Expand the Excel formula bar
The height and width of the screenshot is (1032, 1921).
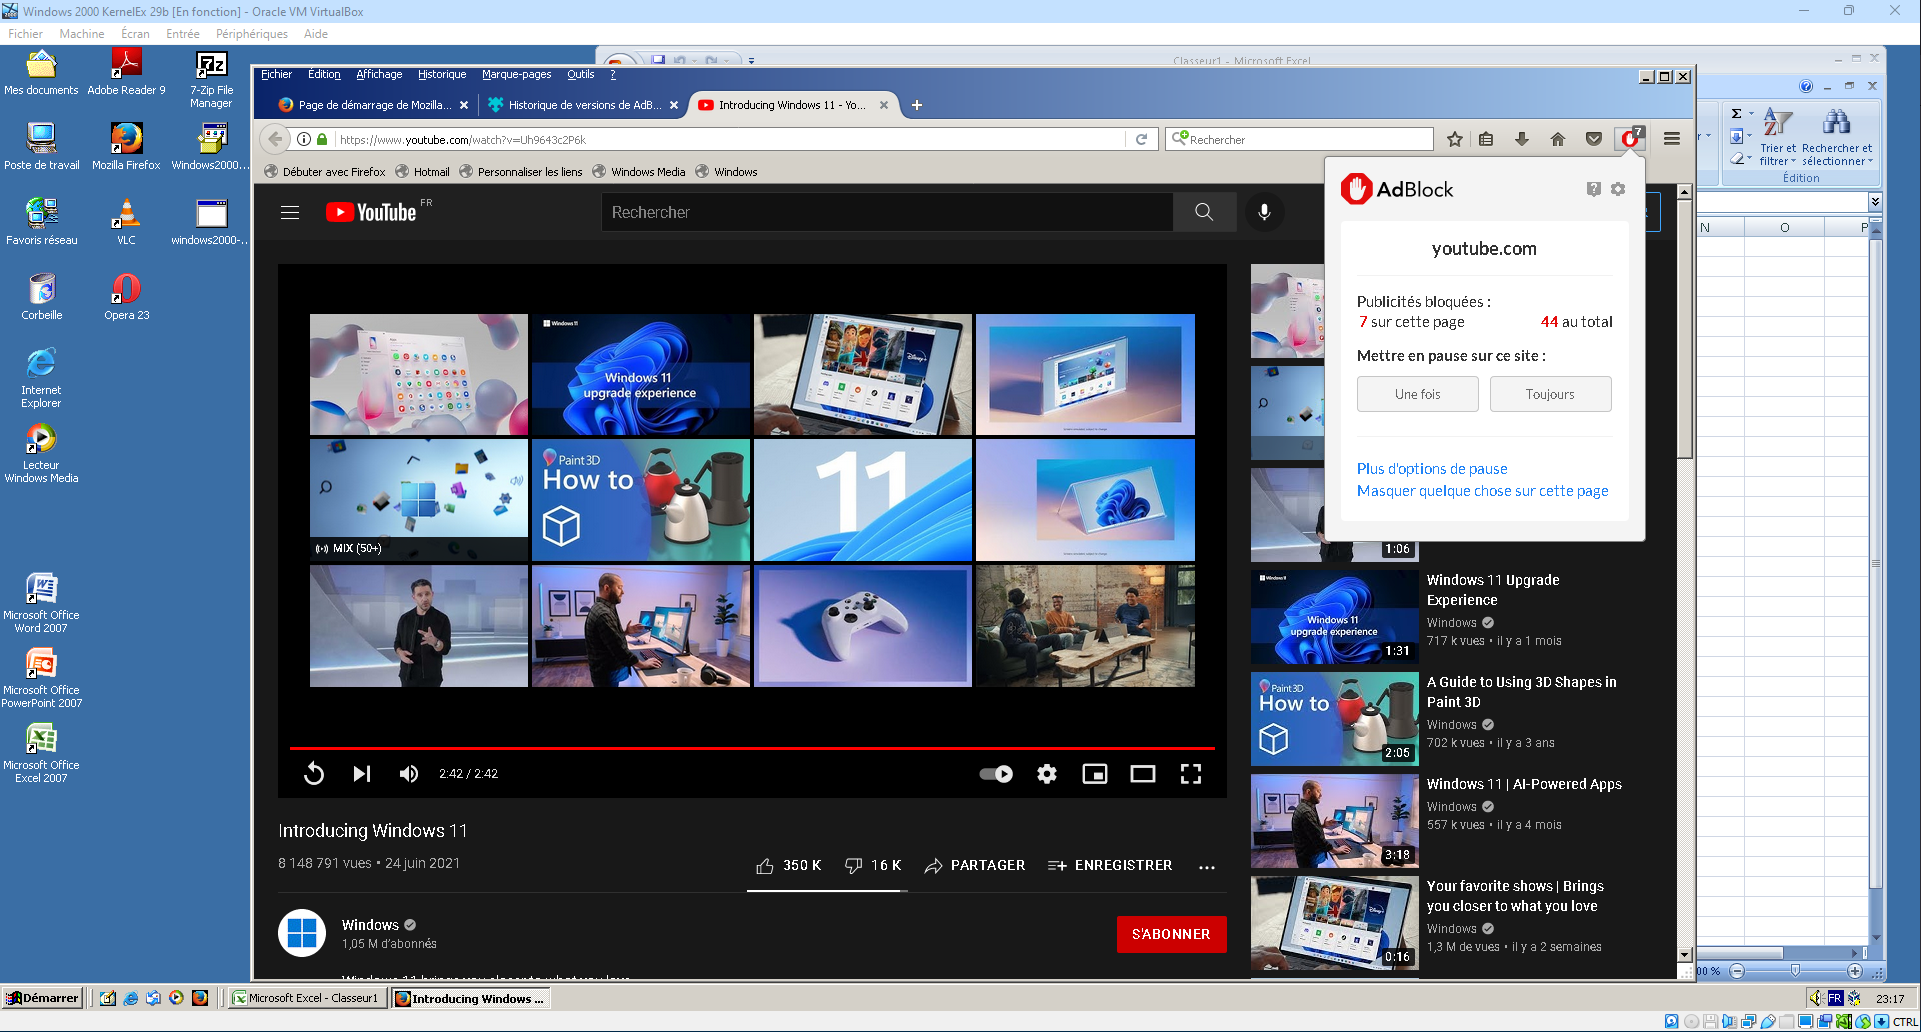click(1875, 202)
